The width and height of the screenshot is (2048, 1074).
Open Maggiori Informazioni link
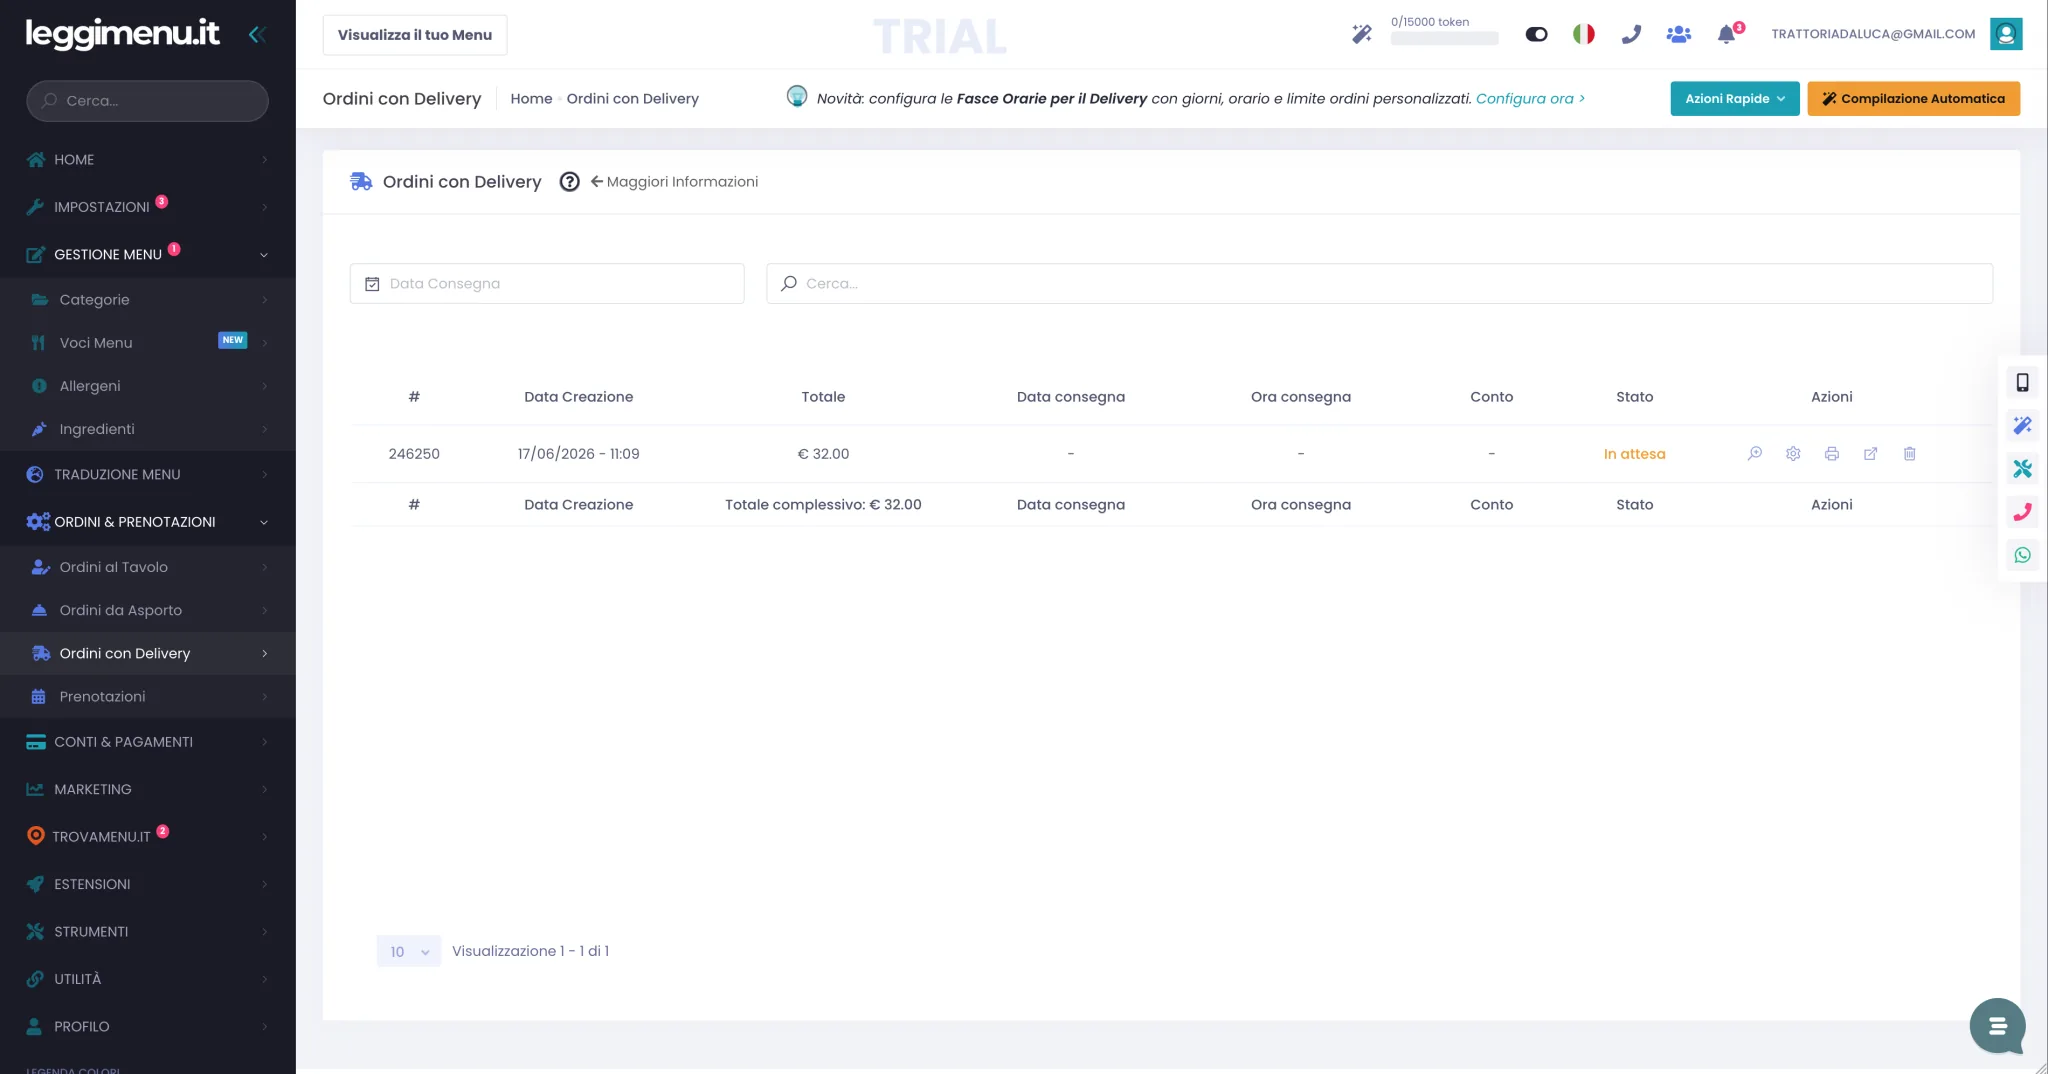pos(674,182)
